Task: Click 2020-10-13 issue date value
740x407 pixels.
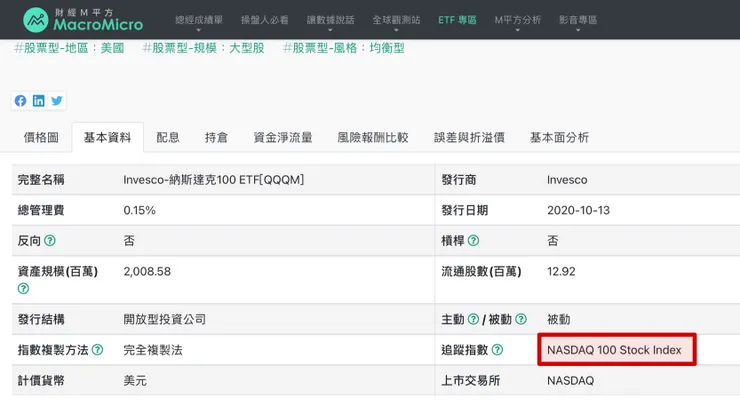Action: (578, 210)
